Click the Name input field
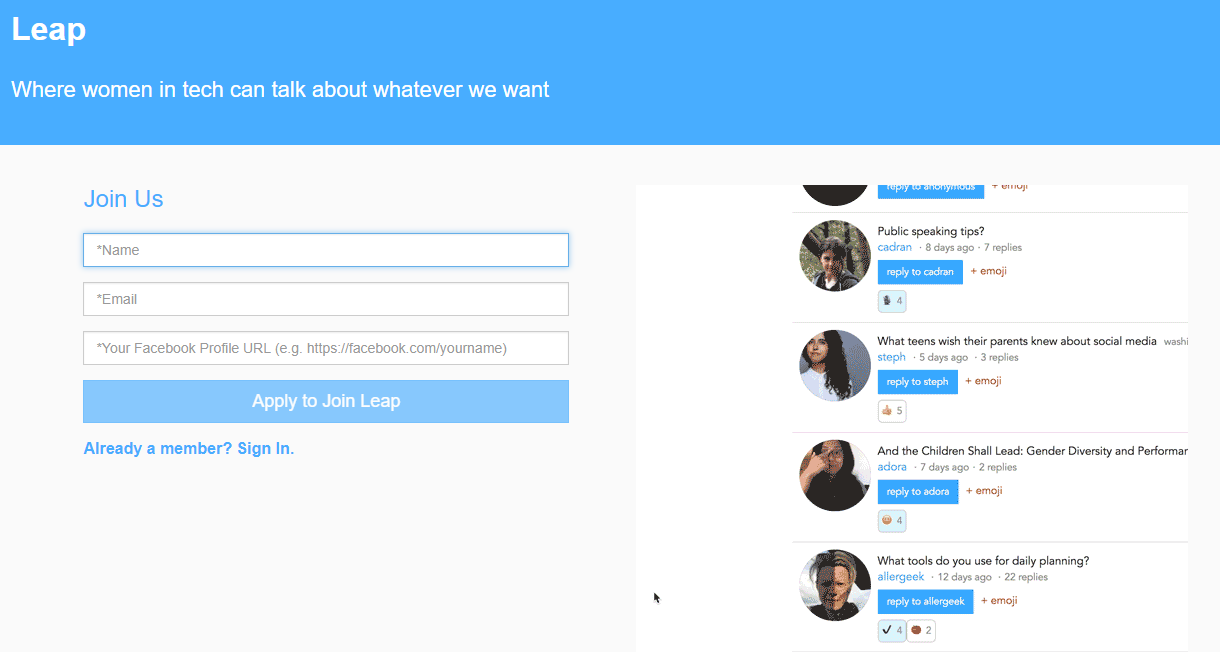Screen dimensions: 1220x652 pos(326,250)
